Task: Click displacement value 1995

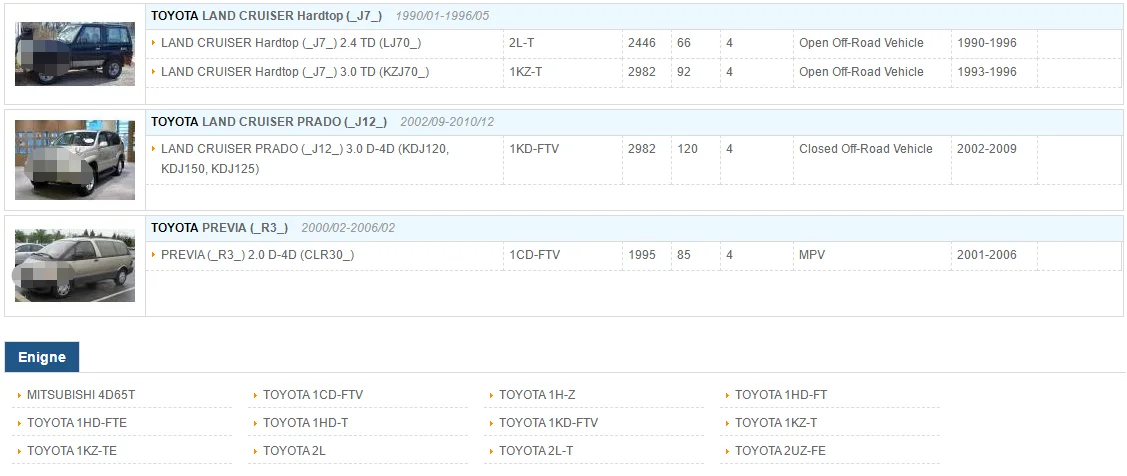Action: coord(642,255)
